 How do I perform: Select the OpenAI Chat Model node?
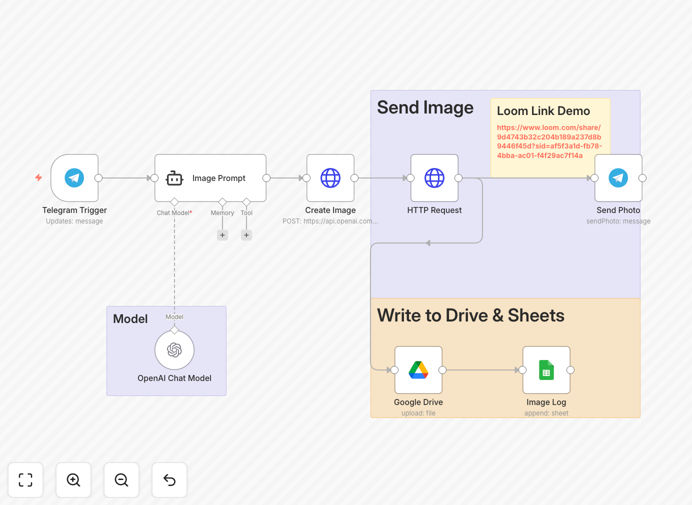click(174, 350)
